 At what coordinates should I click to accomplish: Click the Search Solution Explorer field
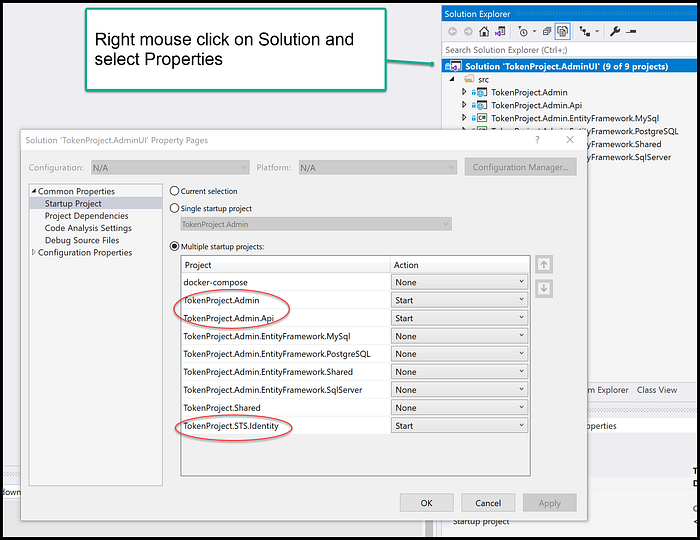tap(569, 50)
